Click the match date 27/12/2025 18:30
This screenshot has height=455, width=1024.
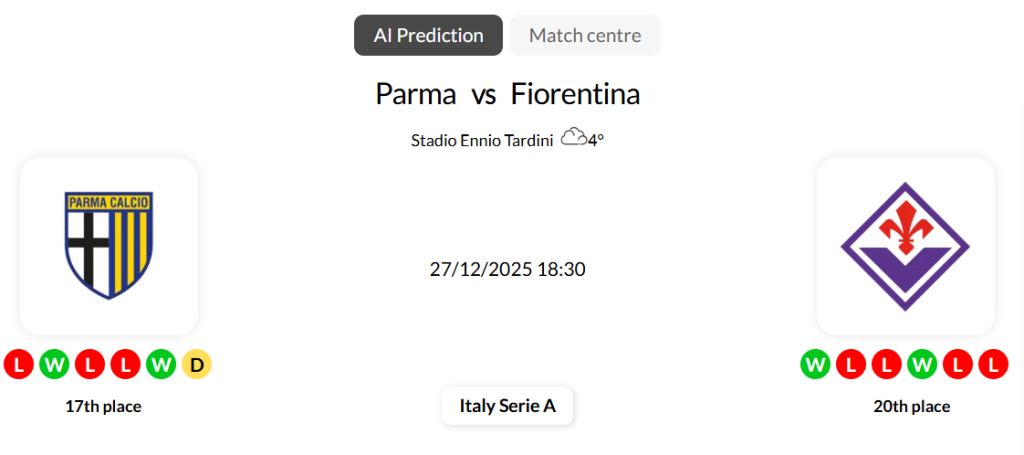coord(507,269)
